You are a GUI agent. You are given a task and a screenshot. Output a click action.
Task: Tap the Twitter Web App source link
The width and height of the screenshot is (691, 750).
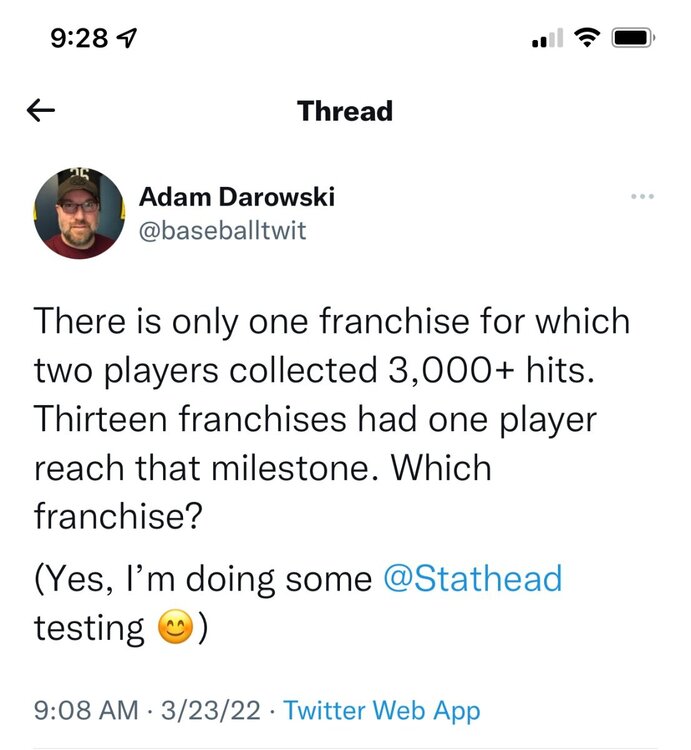[x=382, y=711]
